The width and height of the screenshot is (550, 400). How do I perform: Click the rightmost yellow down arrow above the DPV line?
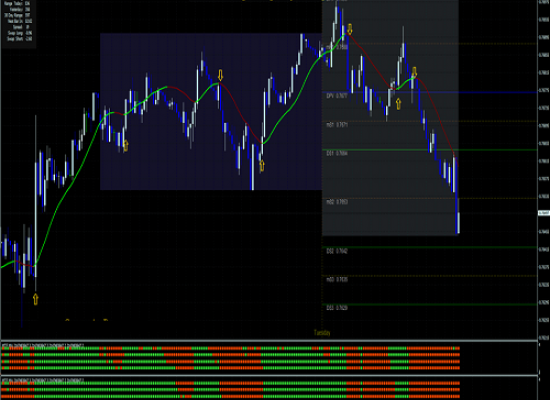[414, 72]
